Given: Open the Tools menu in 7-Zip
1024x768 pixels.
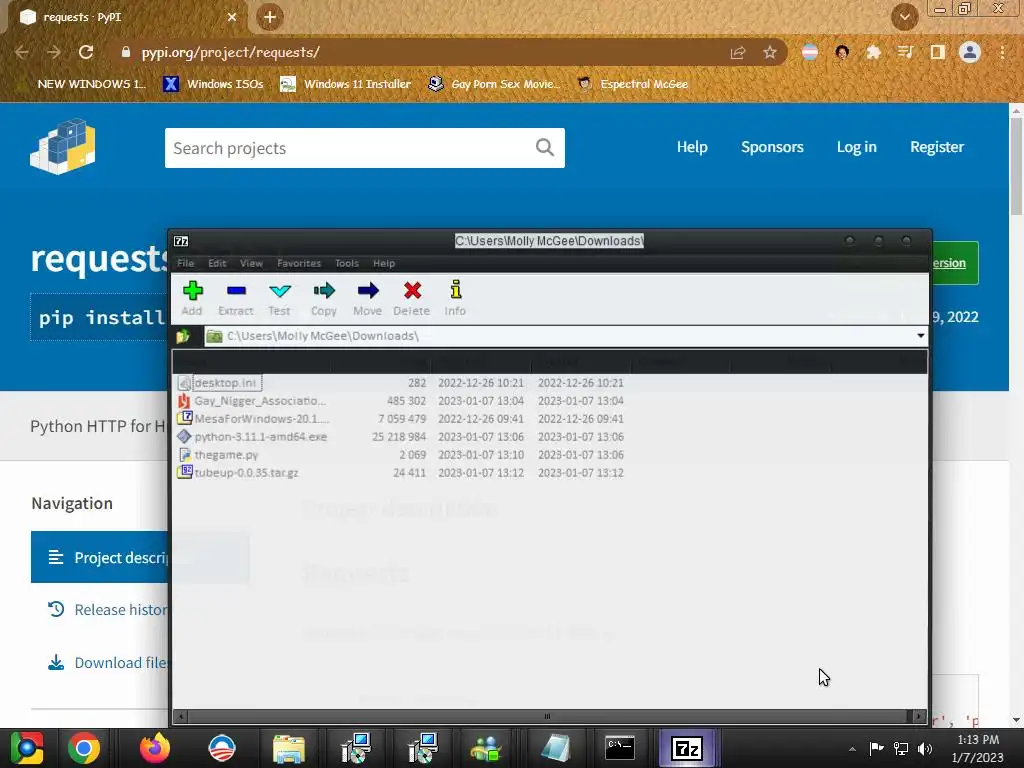Looking at the screenshot, I should pos(347,263).
